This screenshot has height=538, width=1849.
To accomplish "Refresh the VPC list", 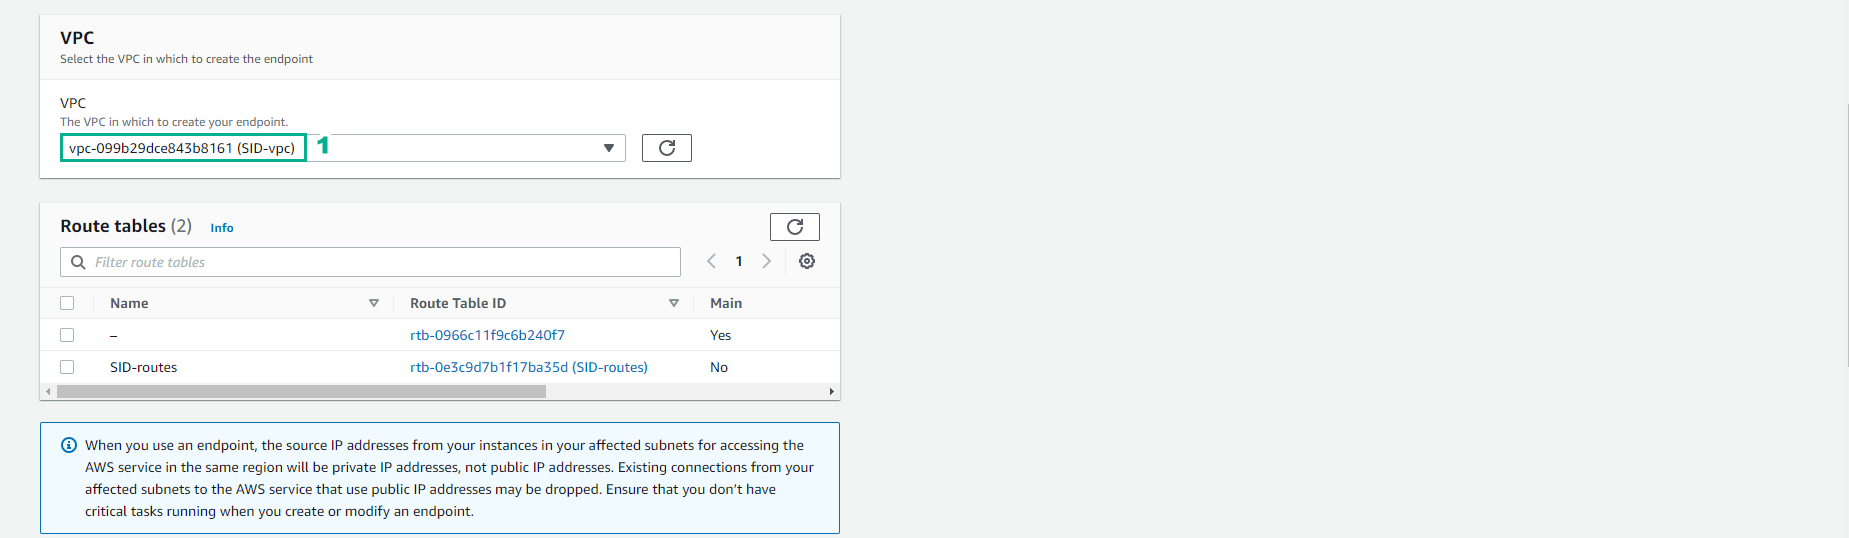I will pos(666,148).
